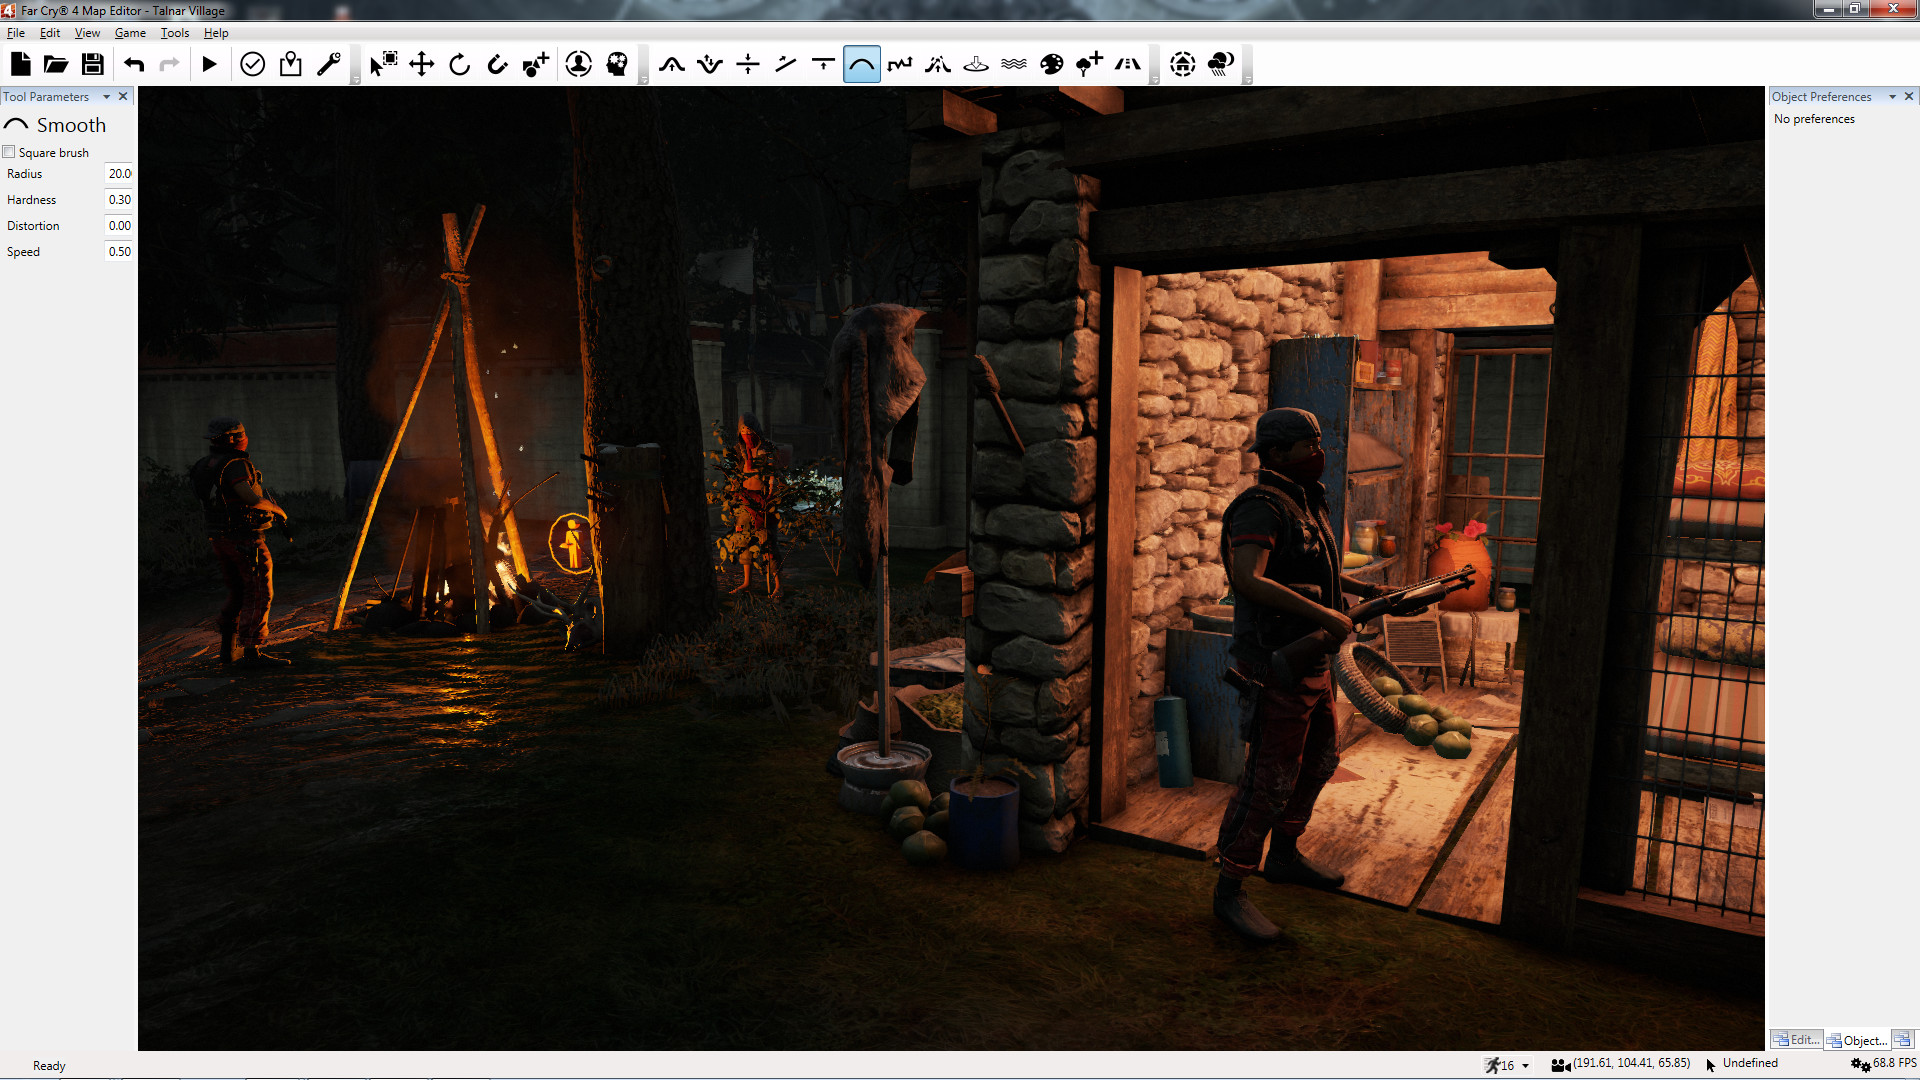Click the 68.8 FPS status readout
Screen dimensions: 1920x1080
pos(1894,1063)
